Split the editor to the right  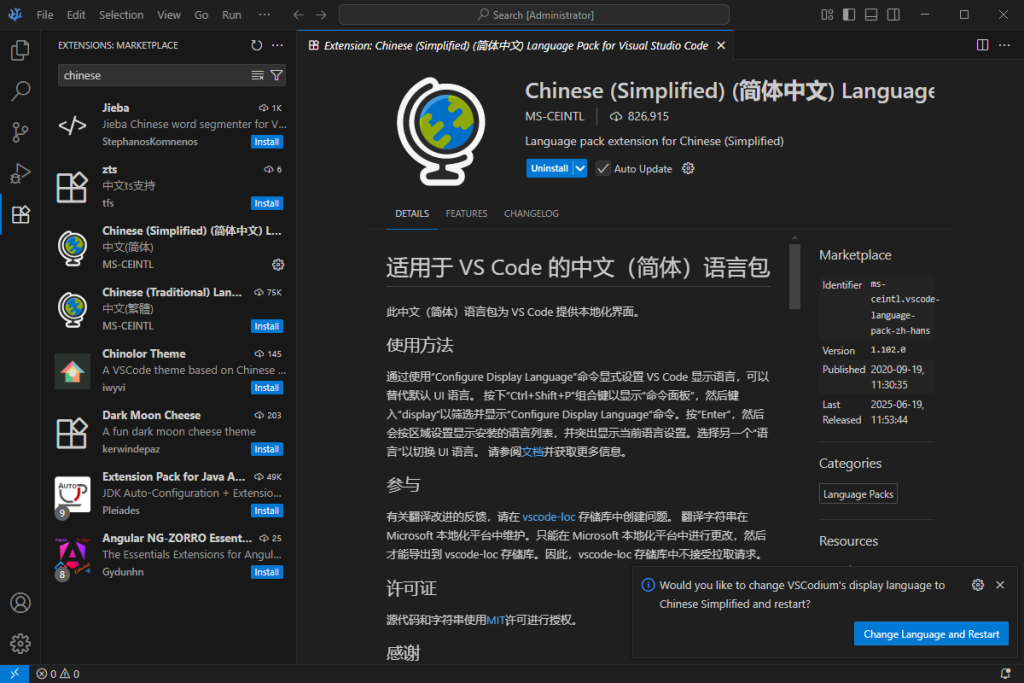[982, 45]
